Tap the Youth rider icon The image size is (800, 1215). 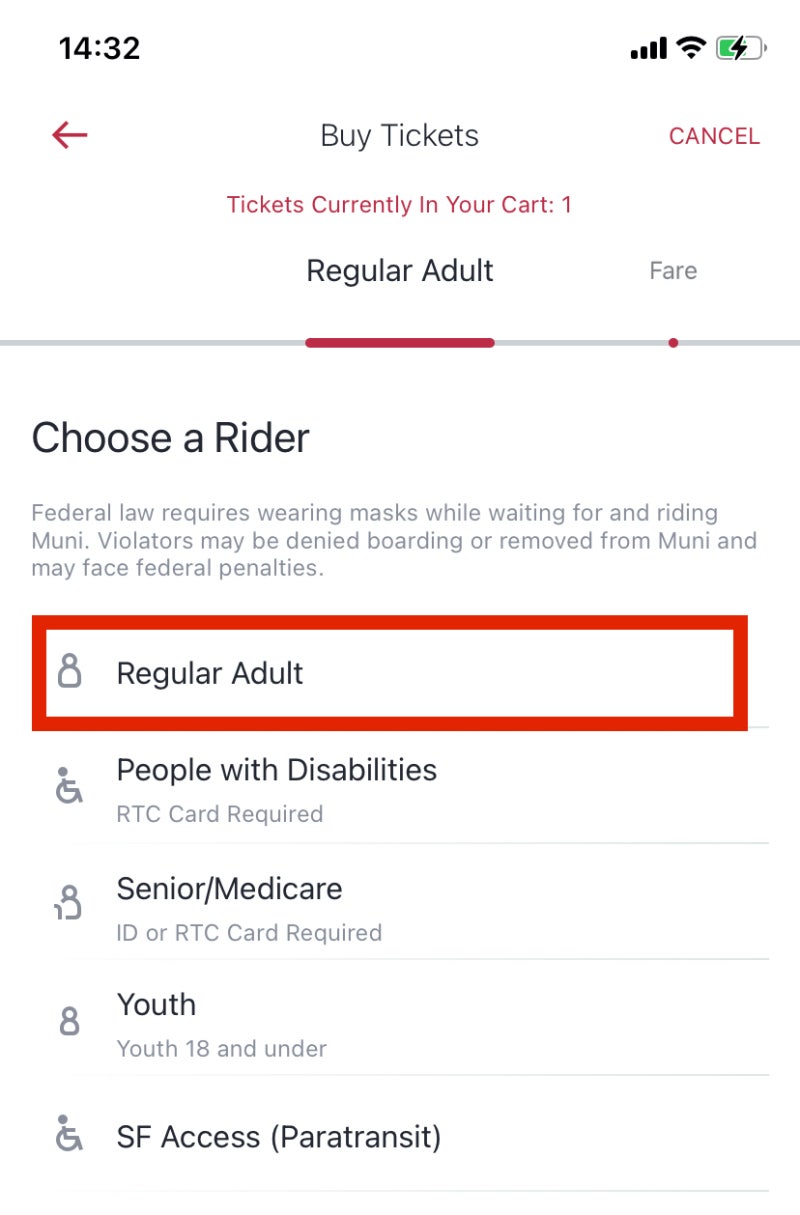69,1020
